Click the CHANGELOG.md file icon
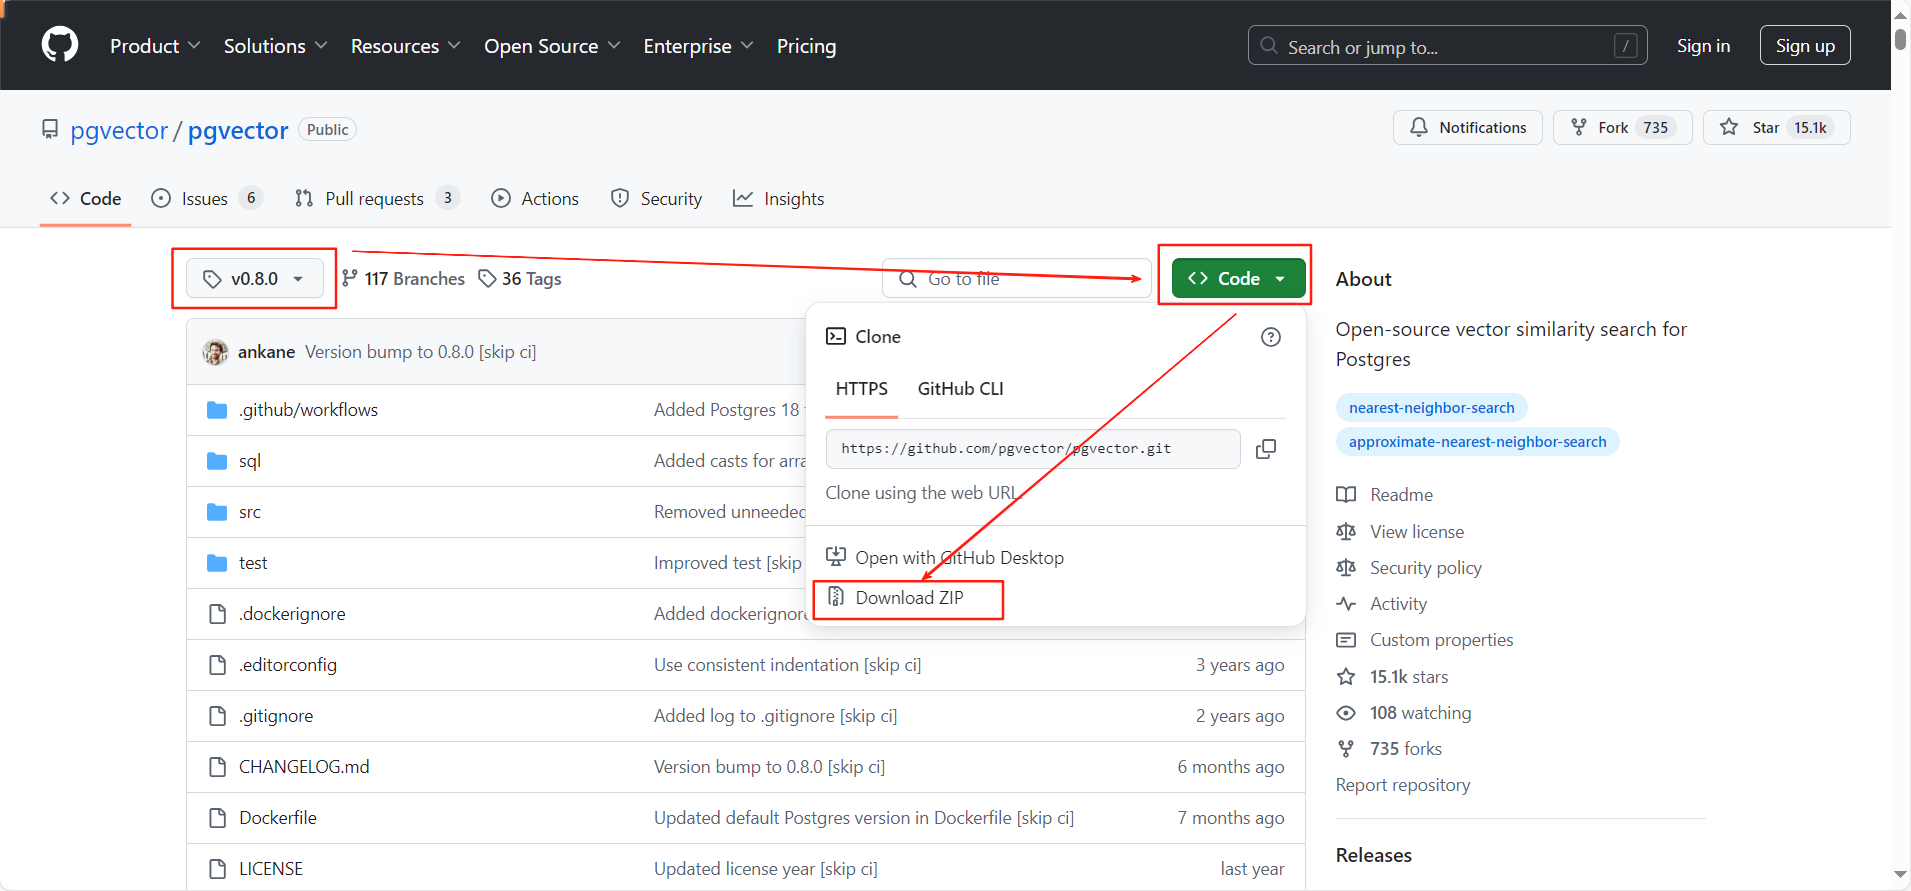This screenshot has width=1911, height=891. coord(217,767)
